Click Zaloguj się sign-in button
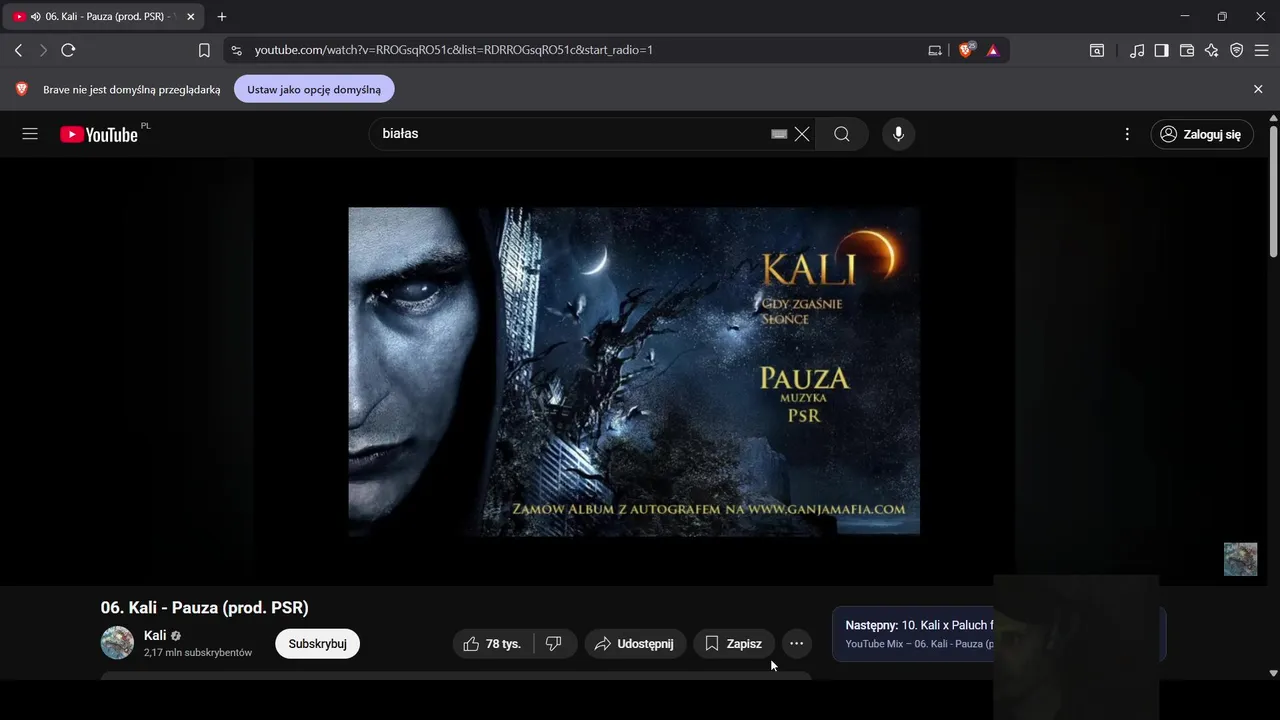Viewport: 1280px width, 720px height. (1202, 134)
